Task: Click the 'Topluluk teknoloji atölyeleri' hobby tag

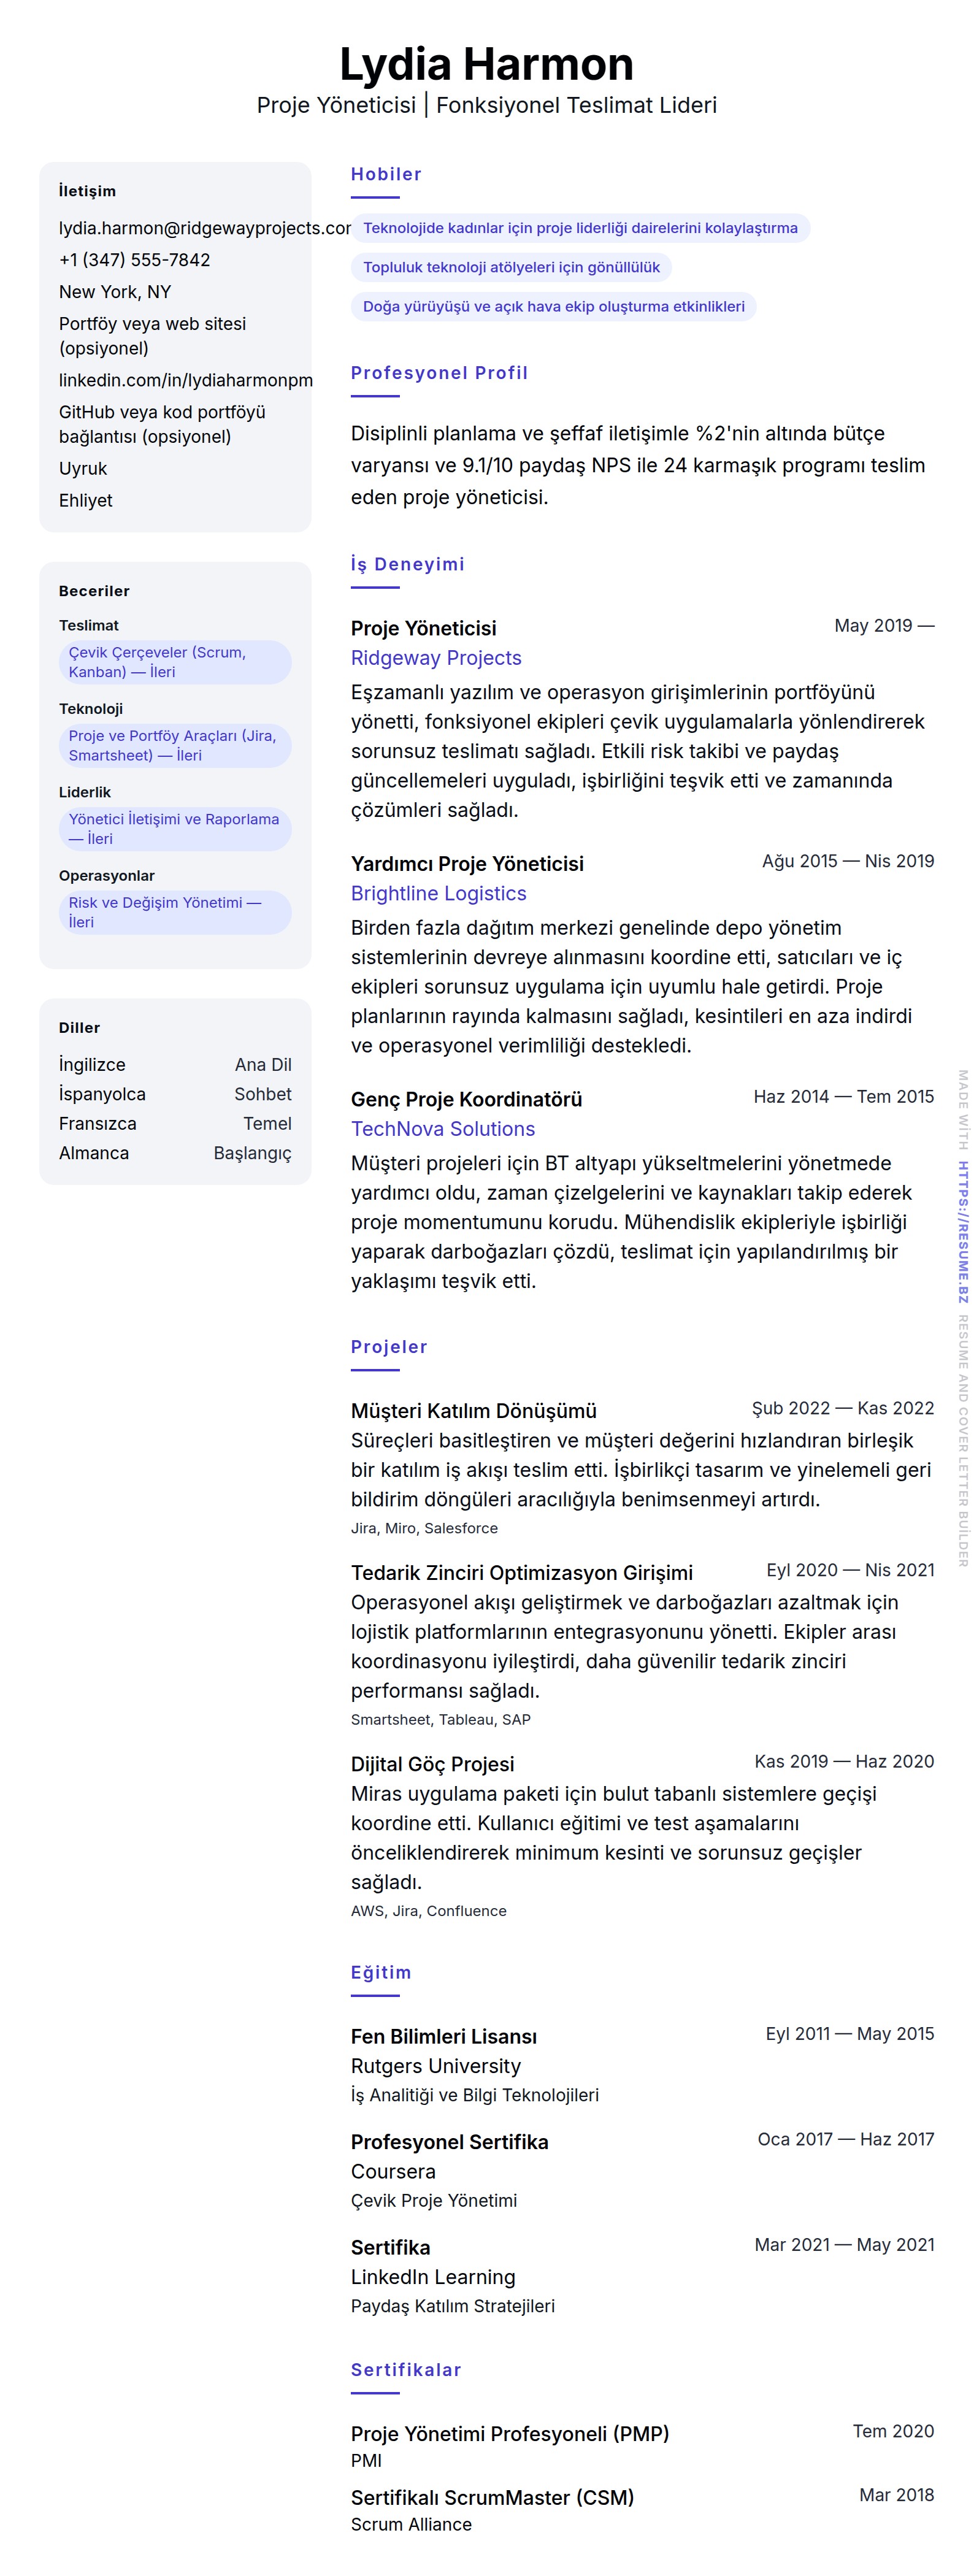Action: [511, 267]
